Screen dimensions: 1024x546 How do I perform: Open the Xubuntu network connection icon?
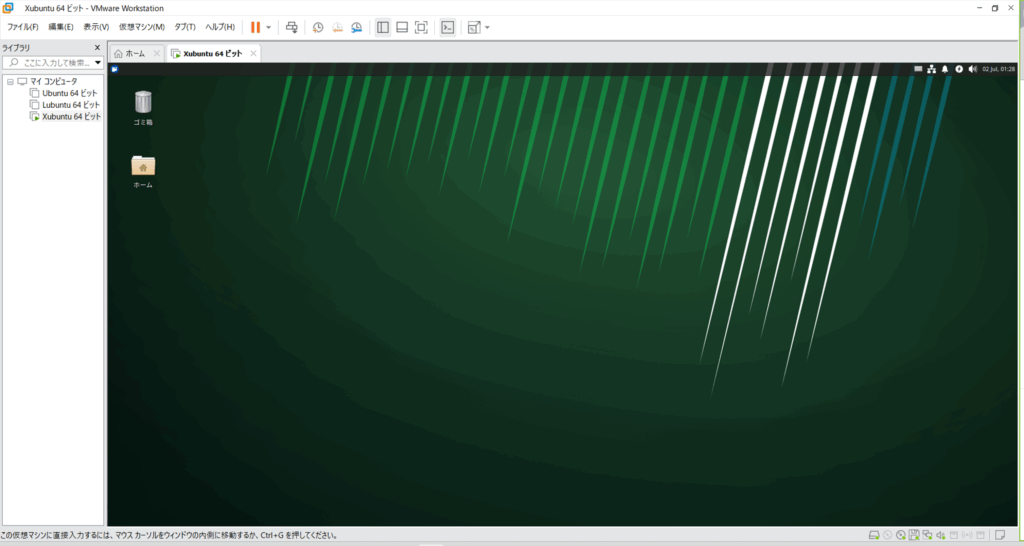[x=931, y=69]
